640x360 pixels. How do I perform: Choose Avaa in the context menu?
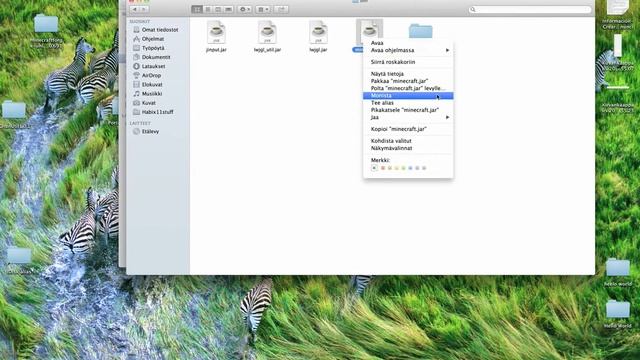click(408, 43)
